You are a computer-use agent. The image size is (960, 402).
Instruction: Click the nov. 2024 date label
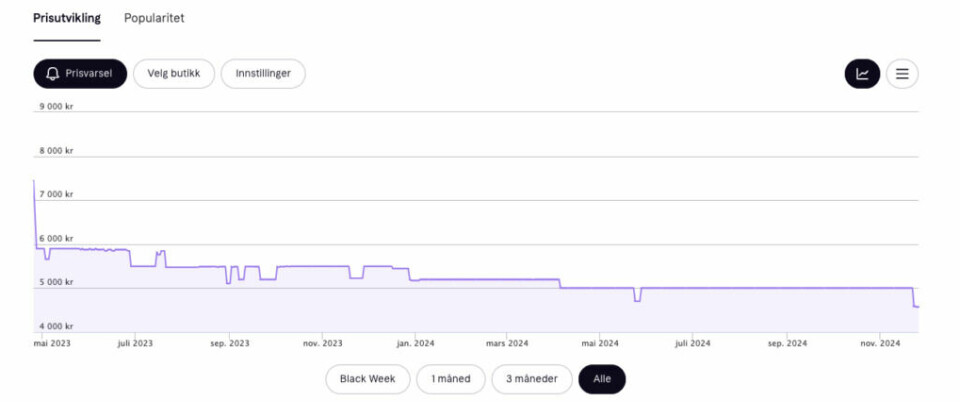coord(880,344)
